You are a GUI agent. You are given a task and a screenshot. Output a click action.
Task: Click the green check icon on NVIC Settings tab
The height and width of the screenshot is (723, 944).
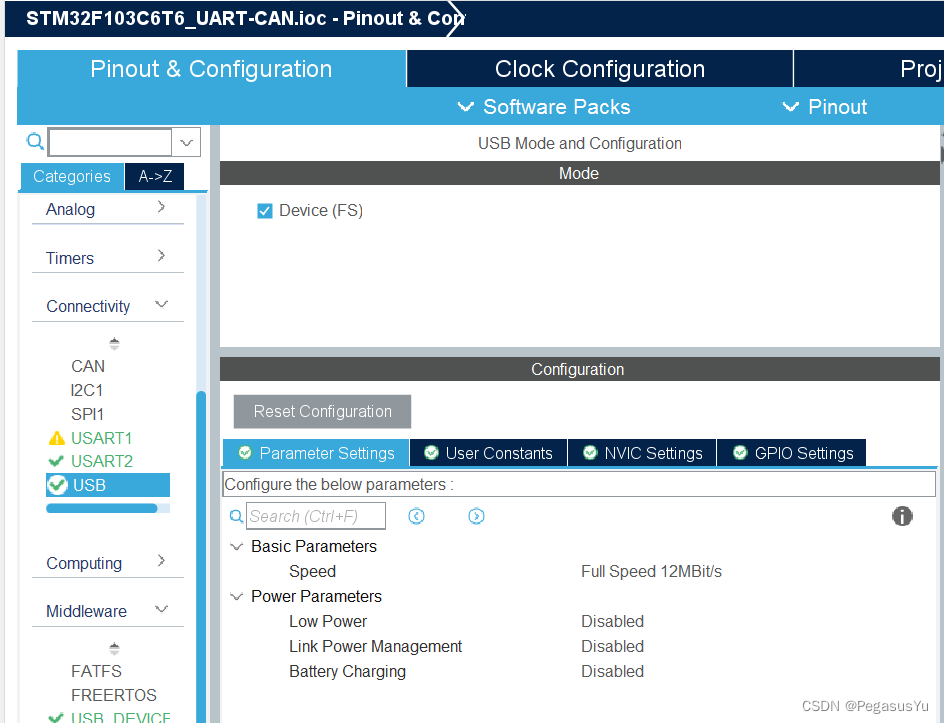click(x=590, y=453)
